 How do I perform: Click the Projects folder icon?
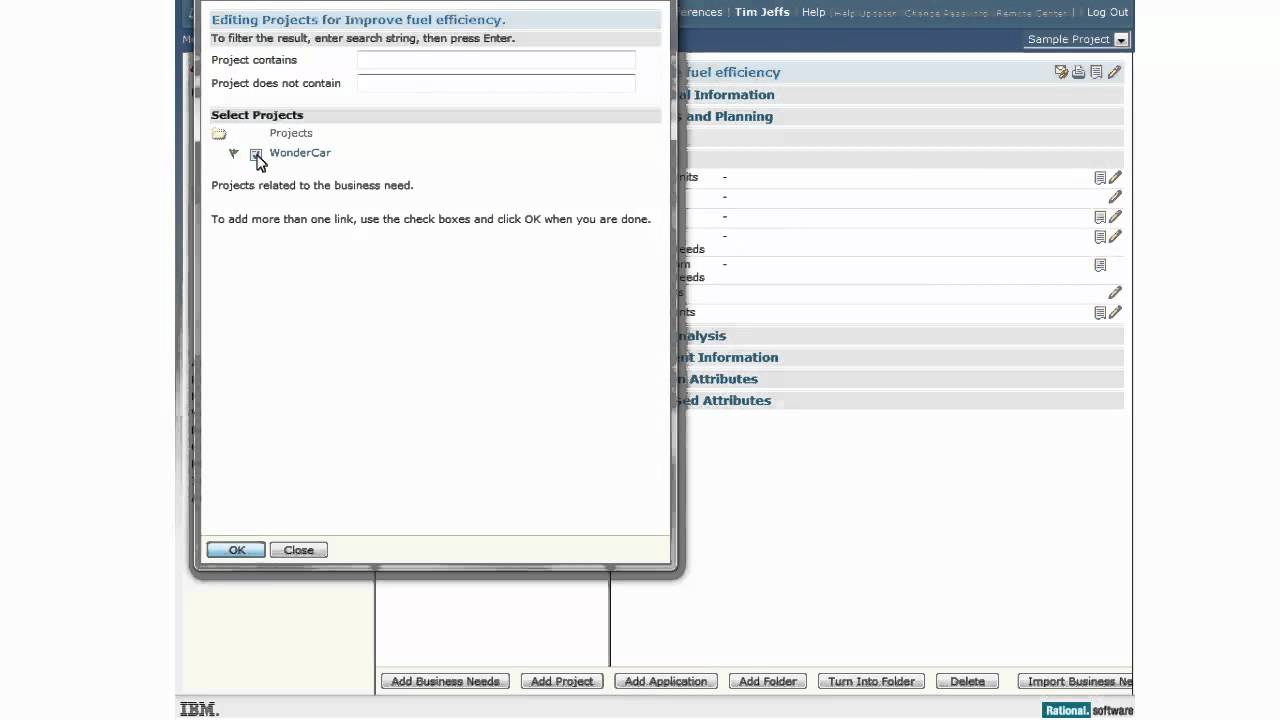tap(219, 133)
